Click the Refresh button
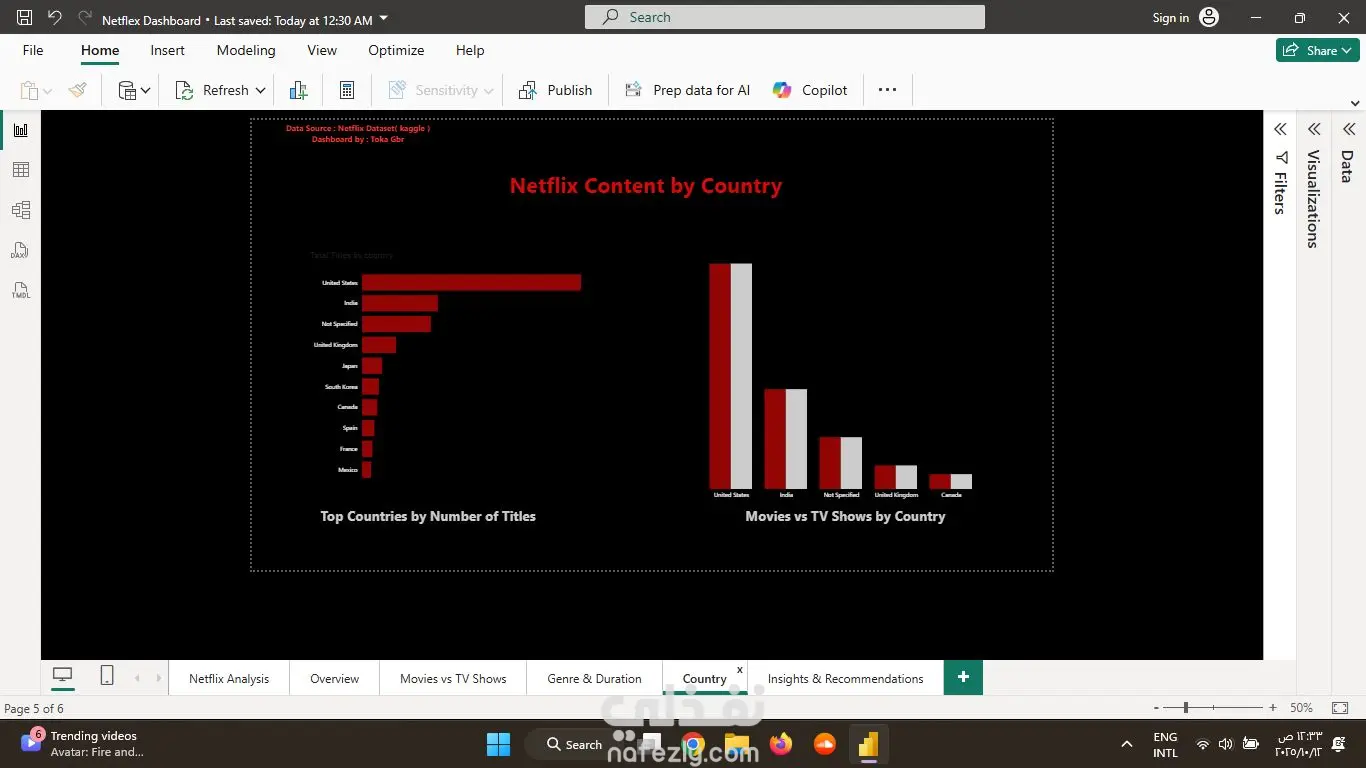This screenshot has height=768, width=1366. pos(213,90)
